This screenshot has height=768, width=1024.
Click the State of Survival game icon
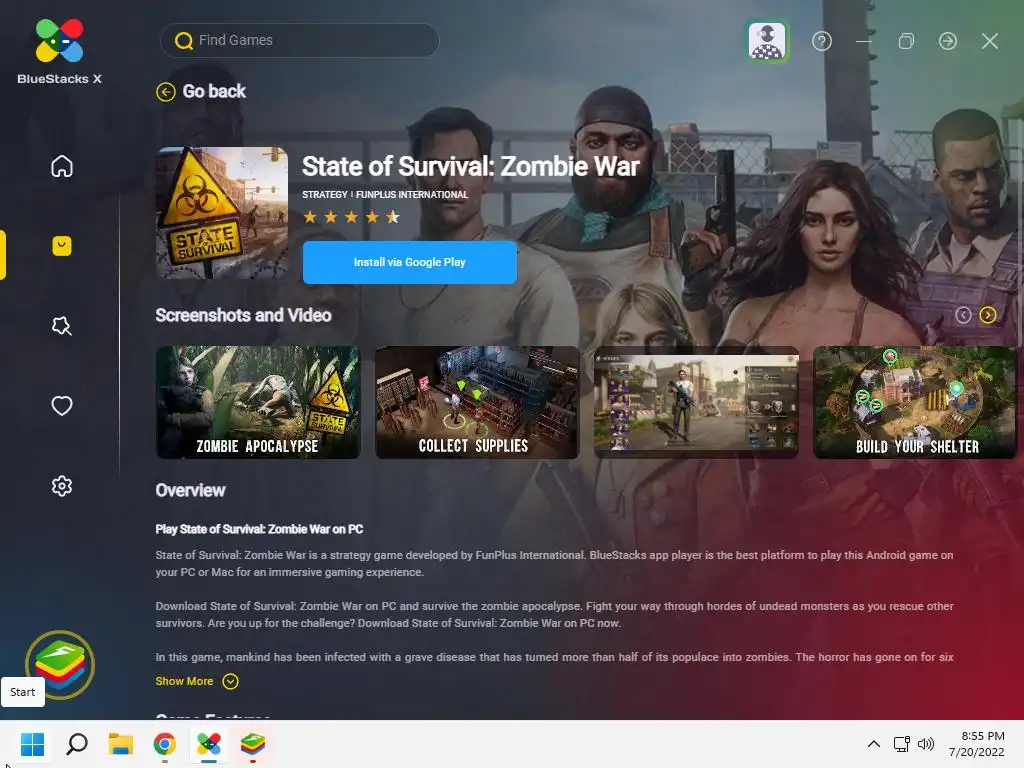tap(222, 213)
